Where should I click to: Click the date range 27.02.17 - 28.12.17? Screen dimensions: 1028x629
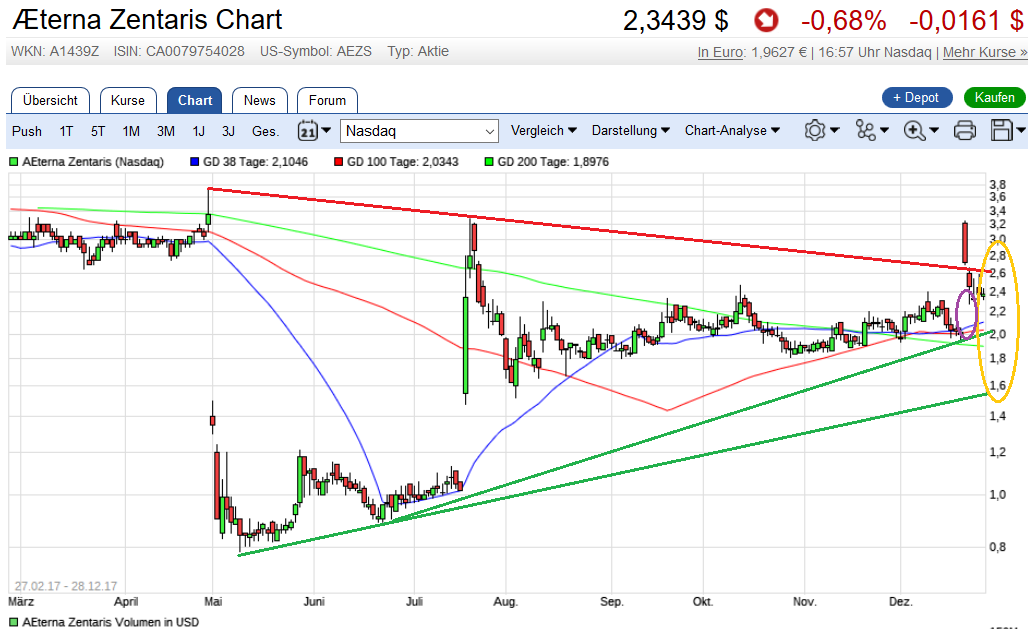pyautogui.click(x=66, y=586)
